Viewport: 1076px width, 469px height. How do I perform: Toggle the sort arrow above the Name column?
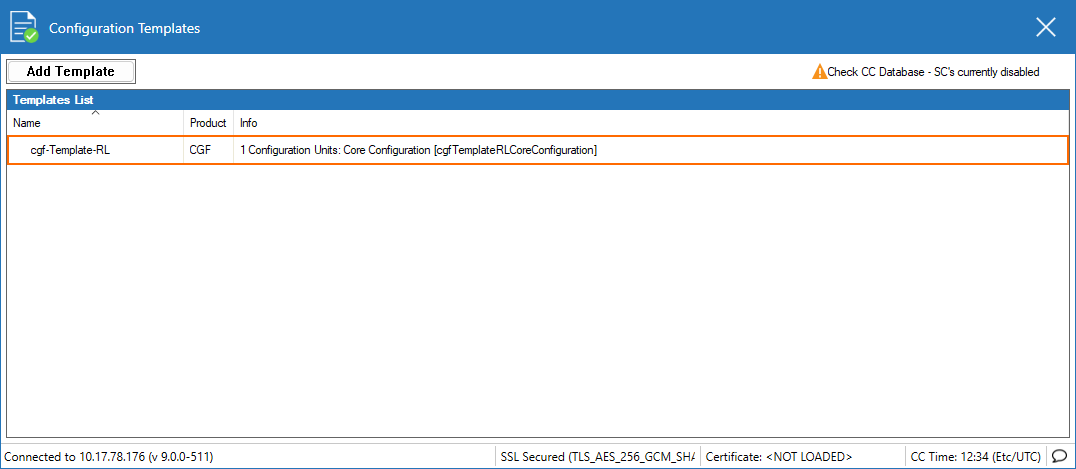(x=96, y=113)
